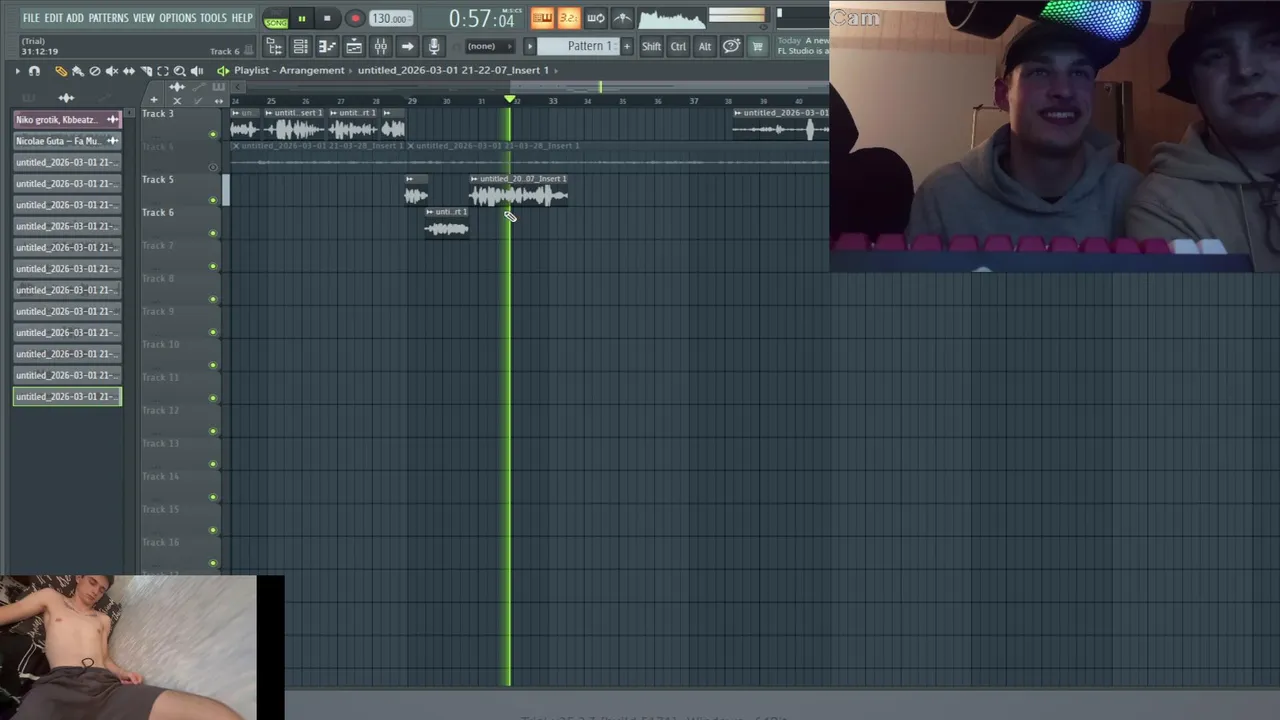Click the master output level meter
The height and width of the screenshot is (720, 1280).
(737, 16)
